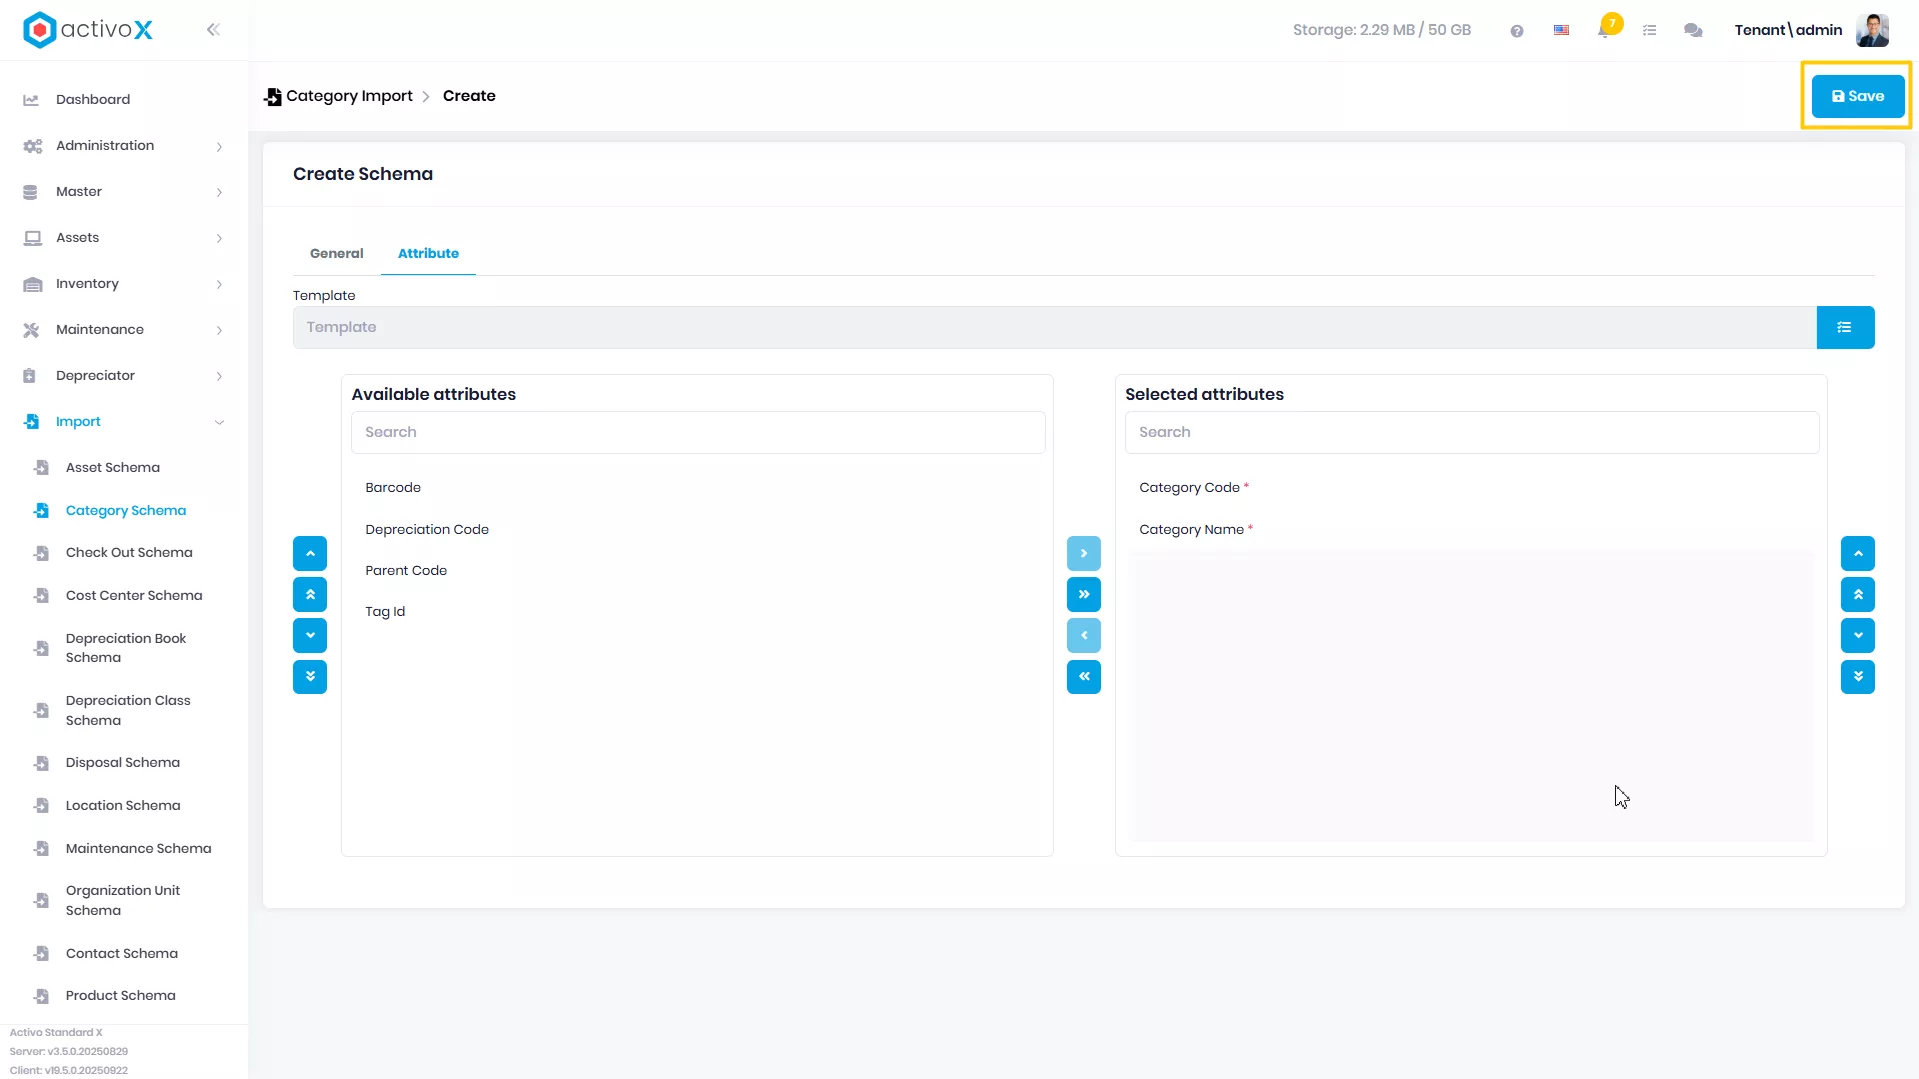1919x1079 pixels.
Task: Open Disposal Schema
Action: 124,763
